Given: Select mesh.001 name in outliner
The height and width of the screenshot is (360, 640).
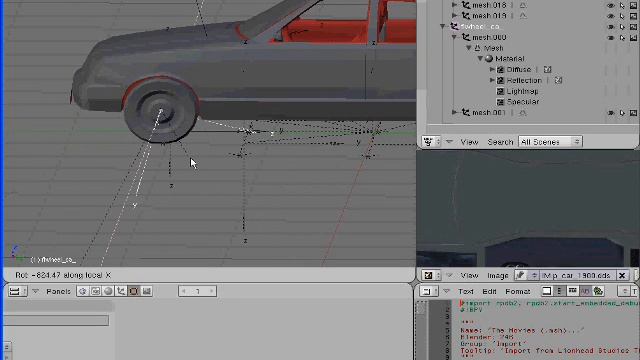Looking at the screenshot, I should [x=489, y=113].
